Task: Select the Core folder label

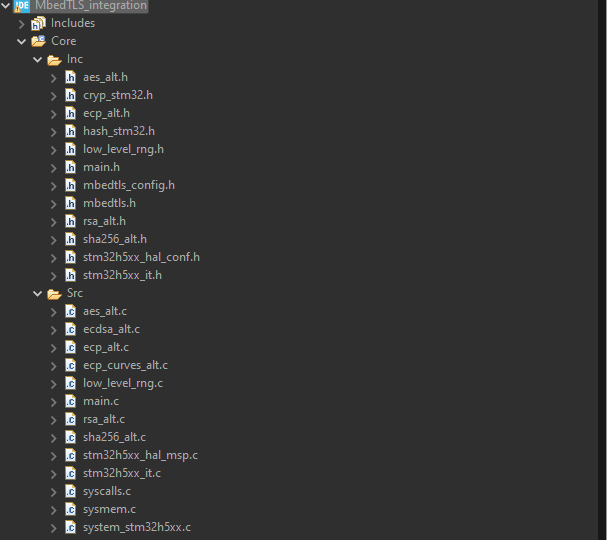Action: tap(63, 41)
